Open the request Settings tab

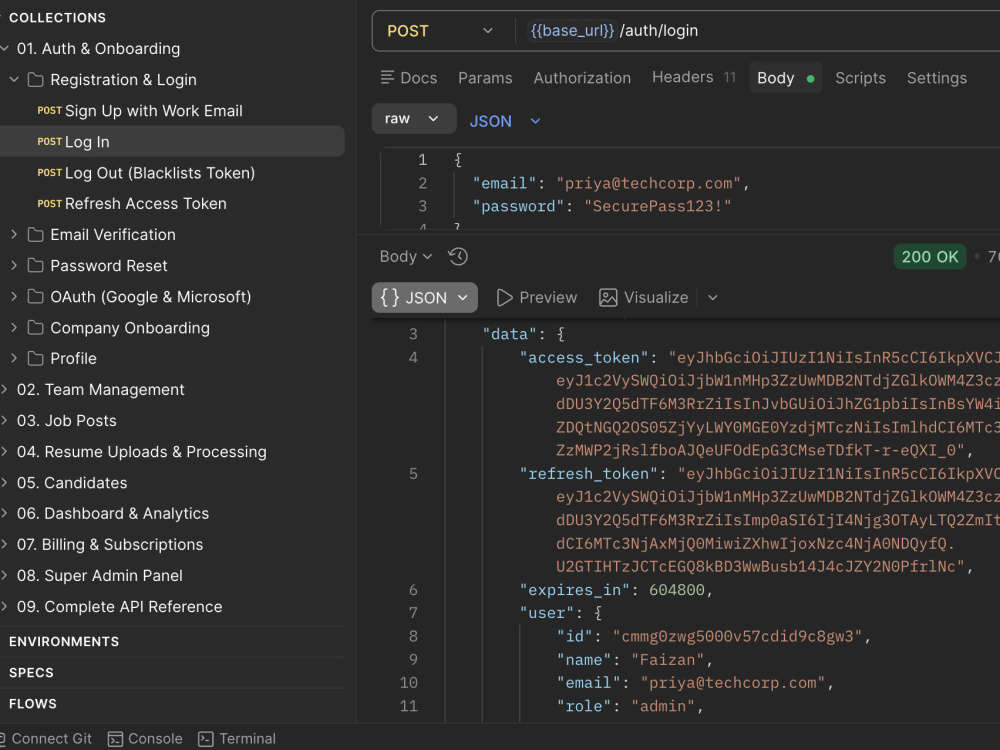[x=936, y=78]
